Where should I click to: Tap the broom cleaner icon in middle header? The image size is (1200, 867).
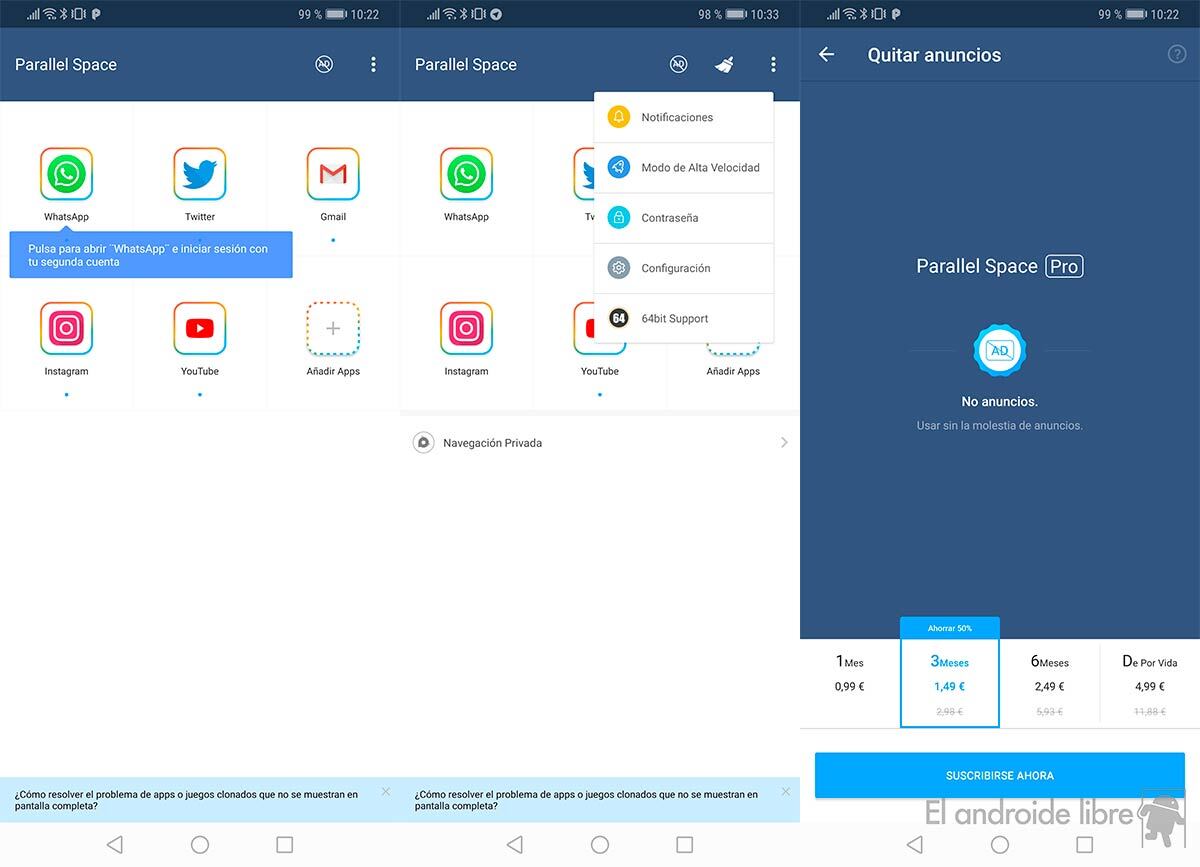[724, 64]
